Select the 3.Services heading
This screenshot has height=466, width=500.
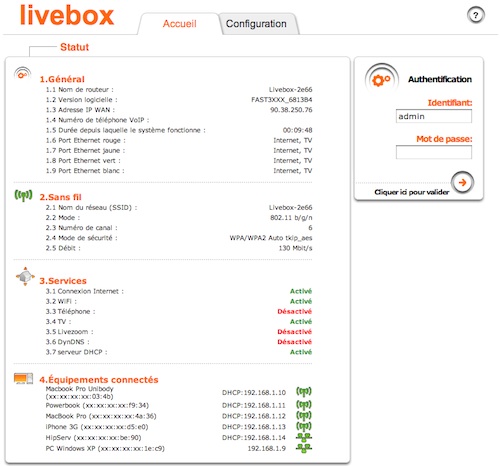[x=63, y=281]
